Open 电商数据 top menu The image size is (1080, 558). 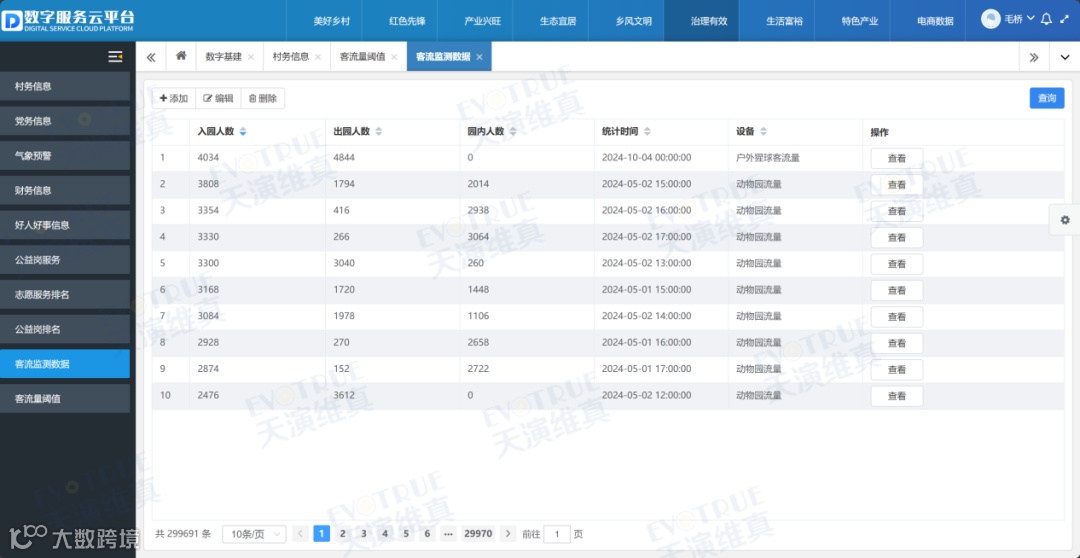(935, 21)
